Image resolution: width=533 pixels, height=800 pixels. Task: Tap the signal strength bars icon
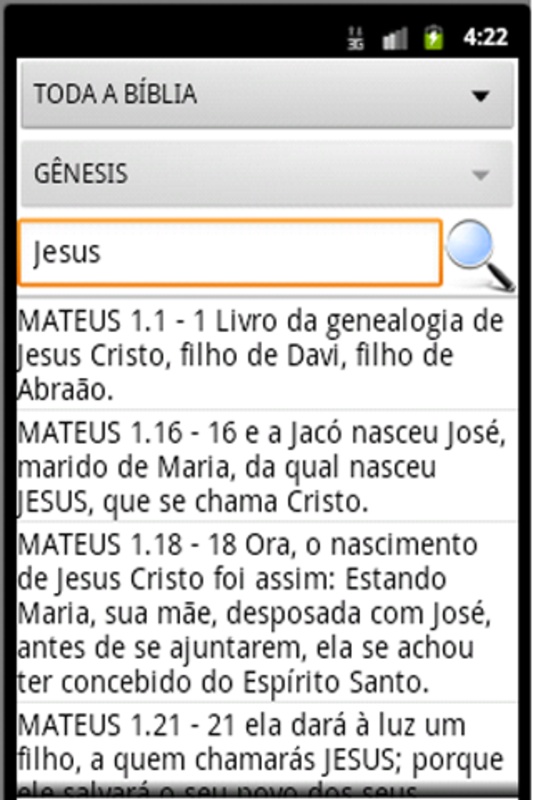click(x=395, y=38)
